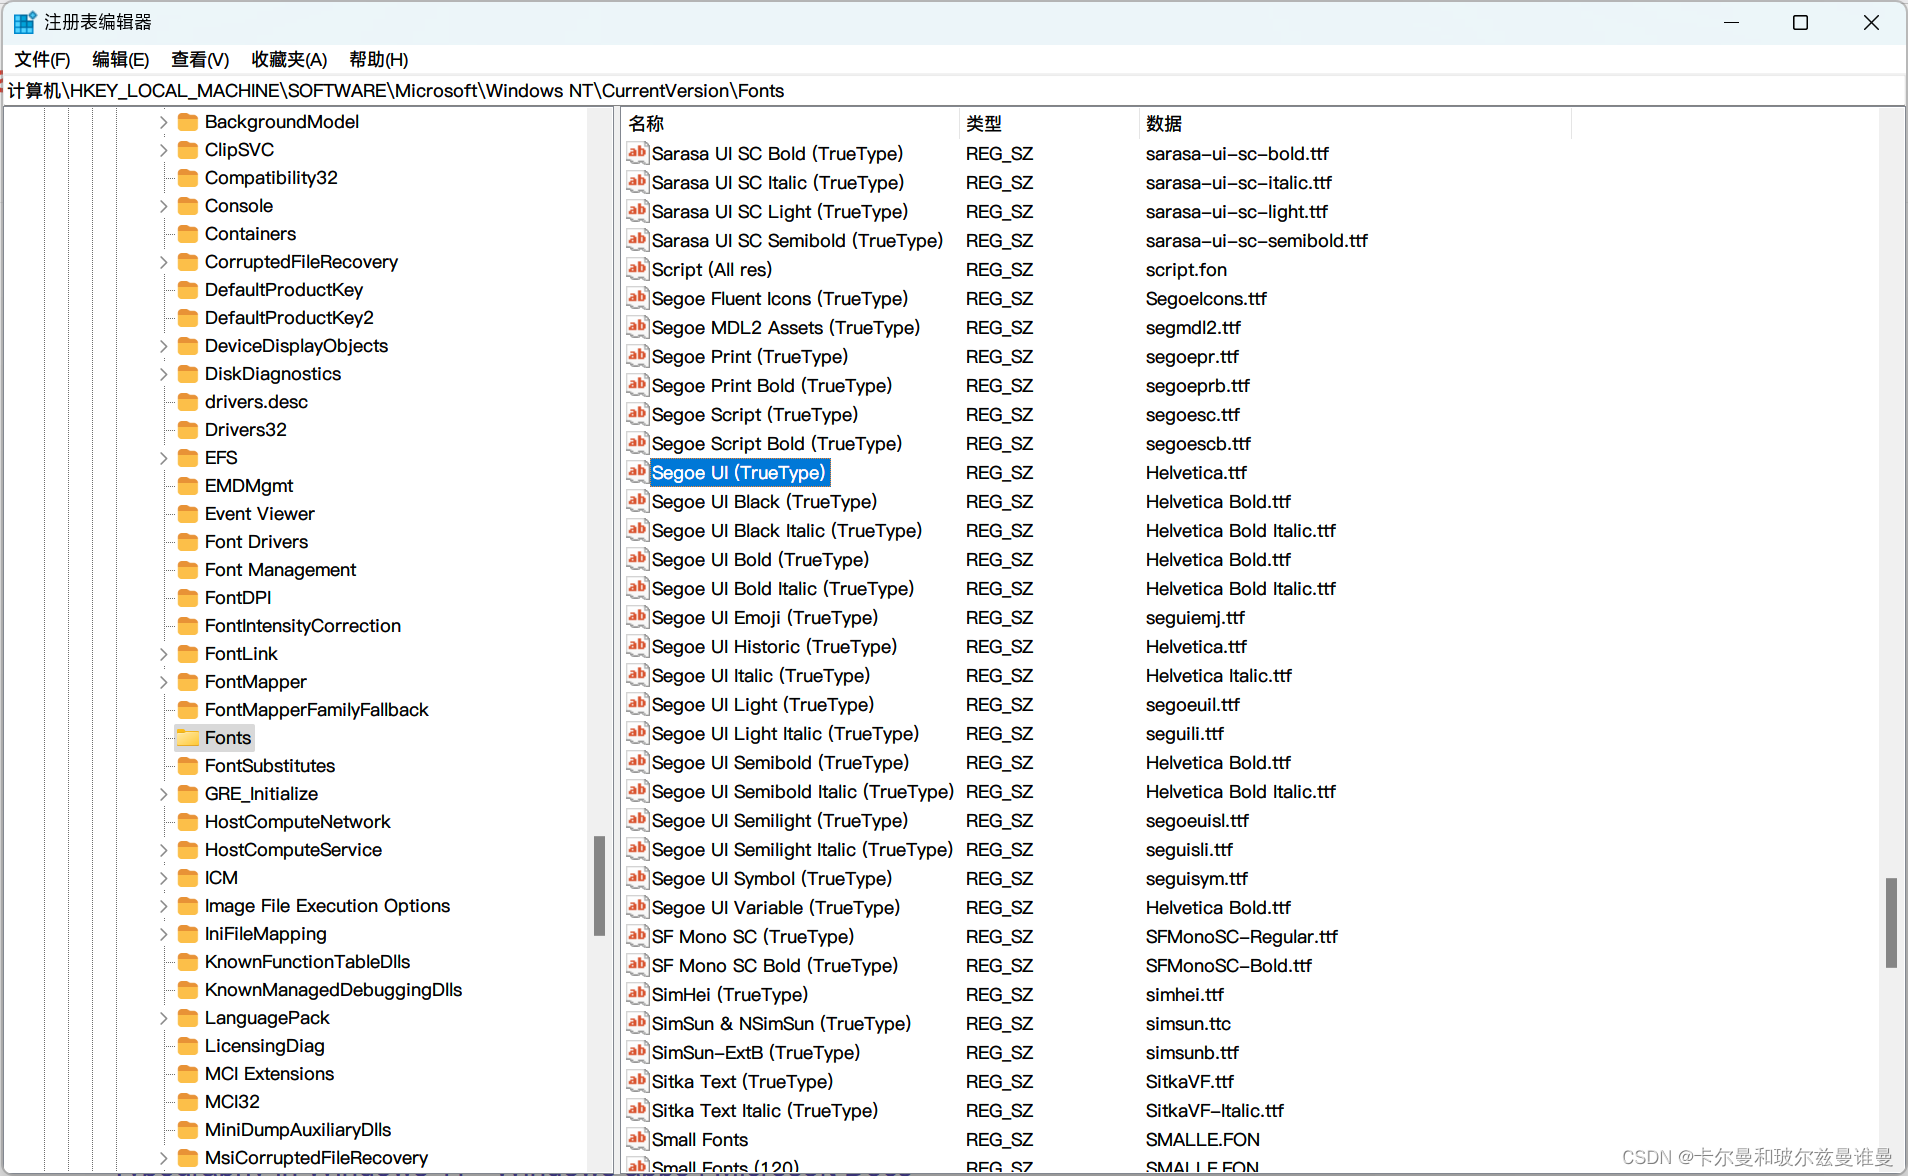Expand the Console key

click(x=163, y=206)
